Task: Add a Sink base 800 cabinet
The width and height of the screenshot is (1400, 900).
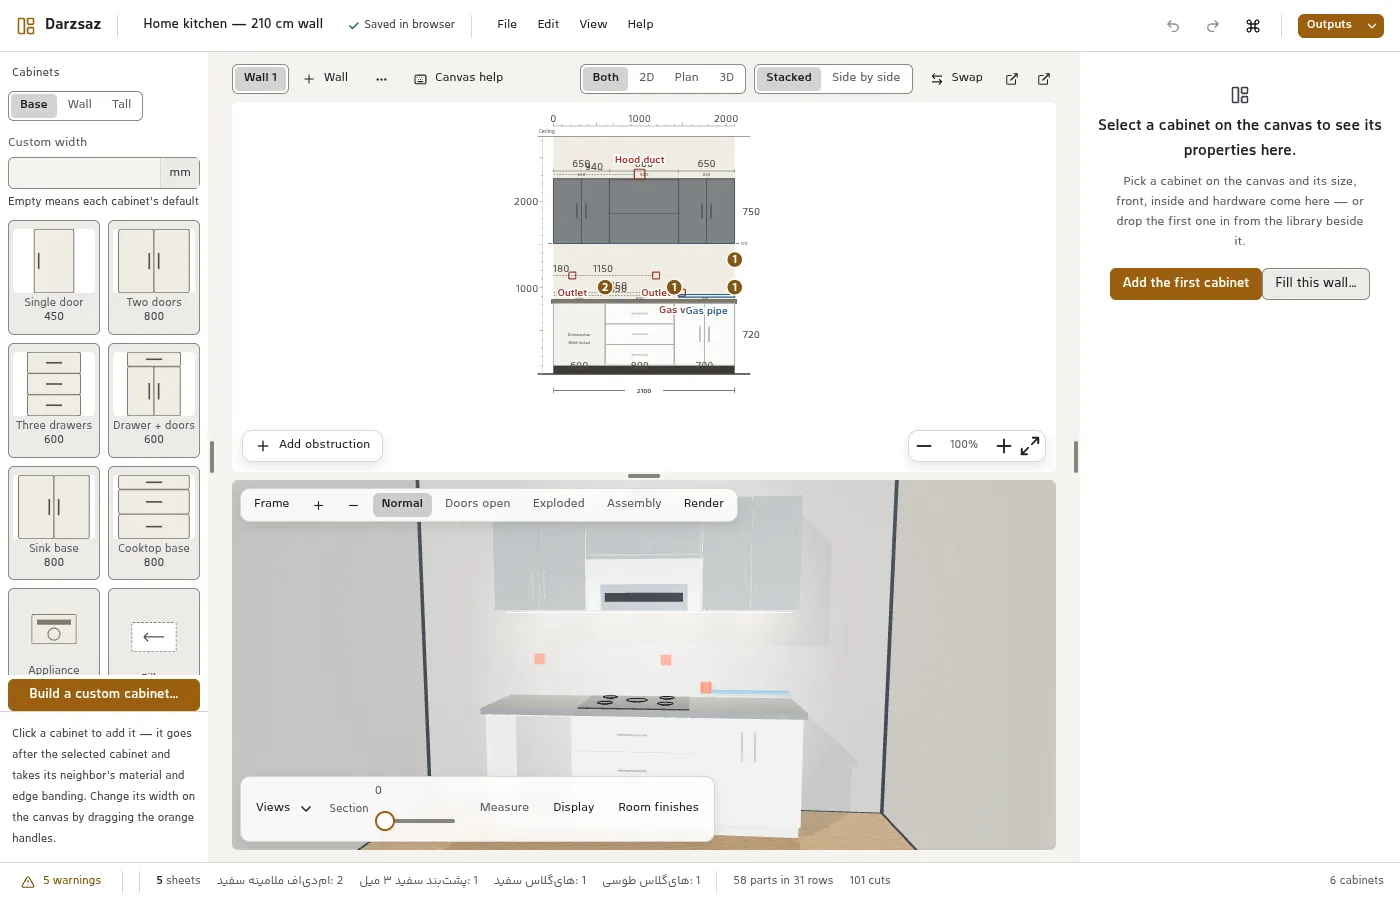Action: 54,523
